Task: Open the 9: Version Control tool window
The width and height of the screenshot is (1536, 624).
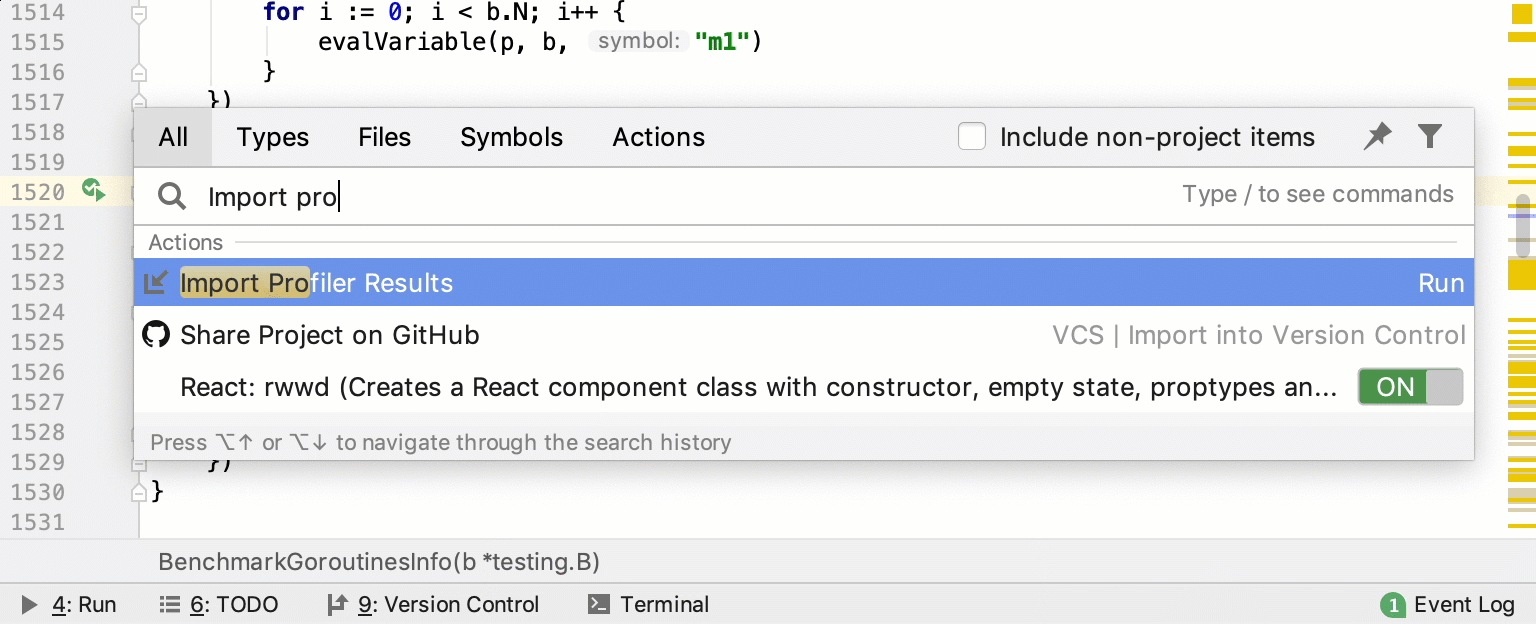Action: point(433,604)
